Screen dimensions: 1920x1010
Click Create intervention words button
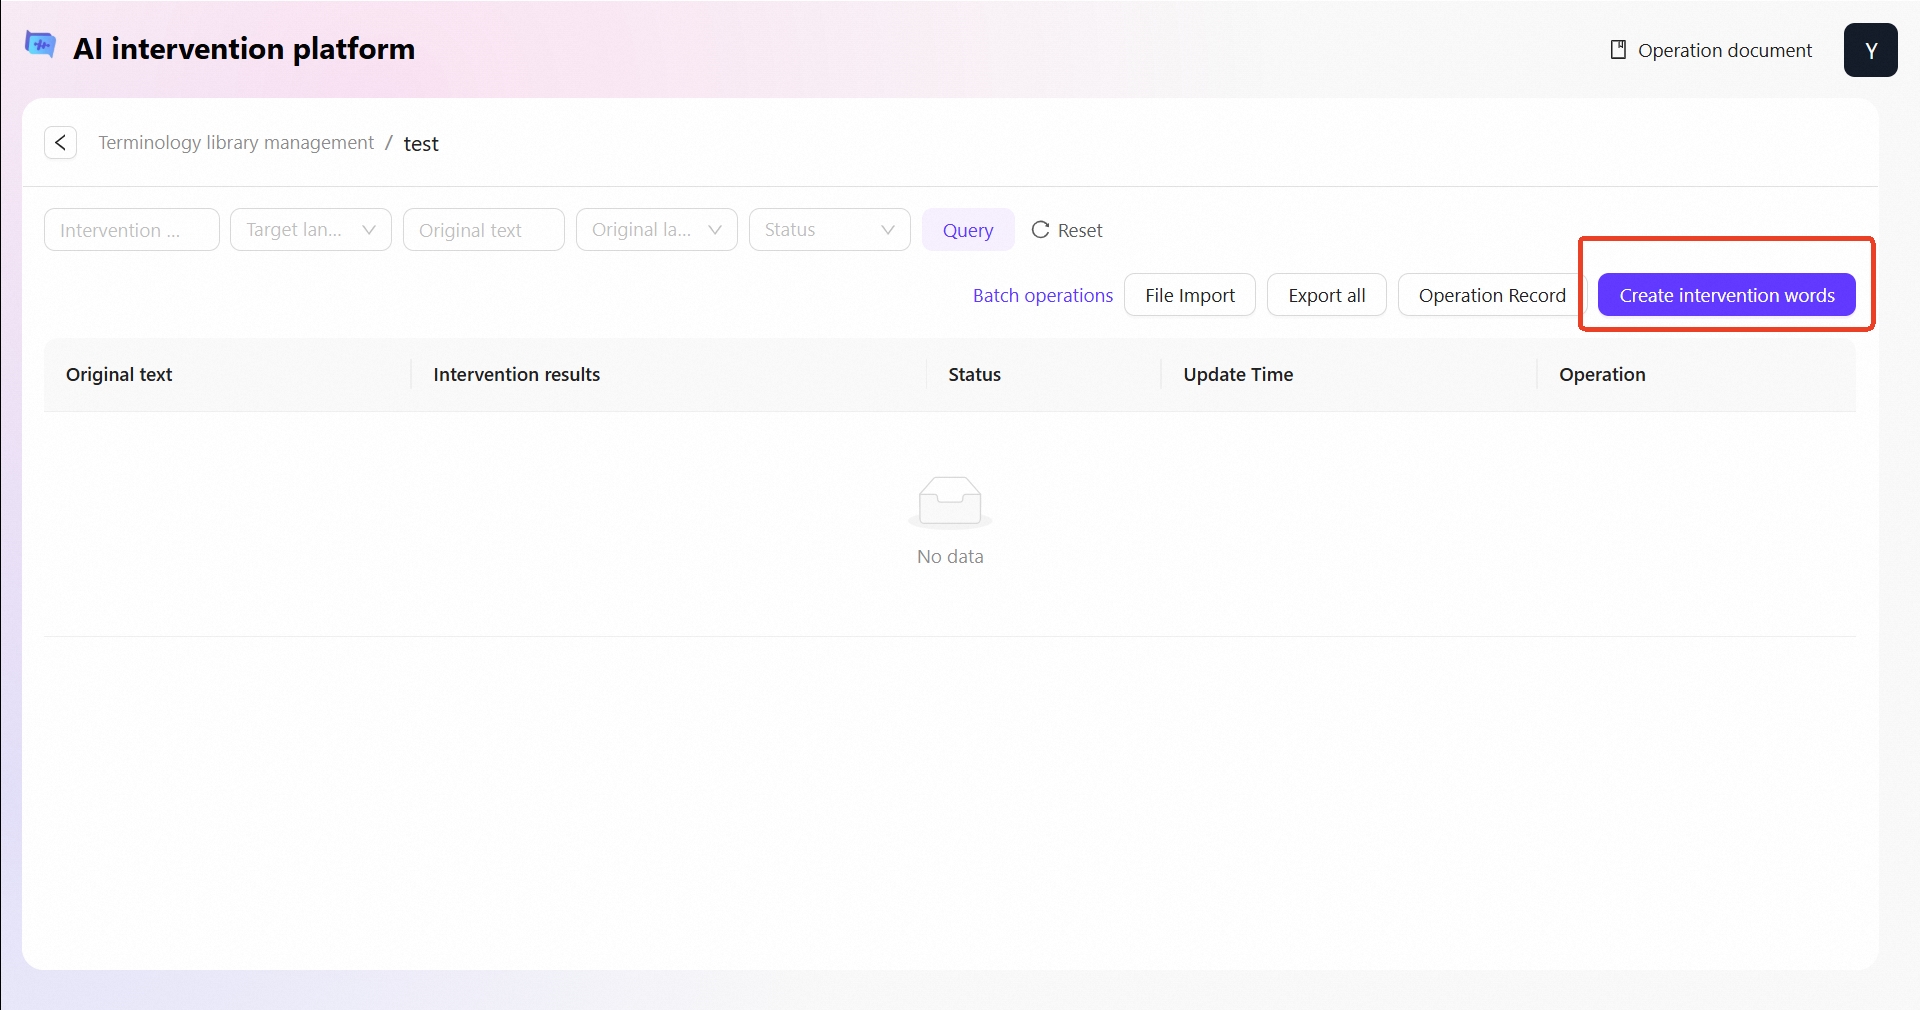coord(1726,295)
